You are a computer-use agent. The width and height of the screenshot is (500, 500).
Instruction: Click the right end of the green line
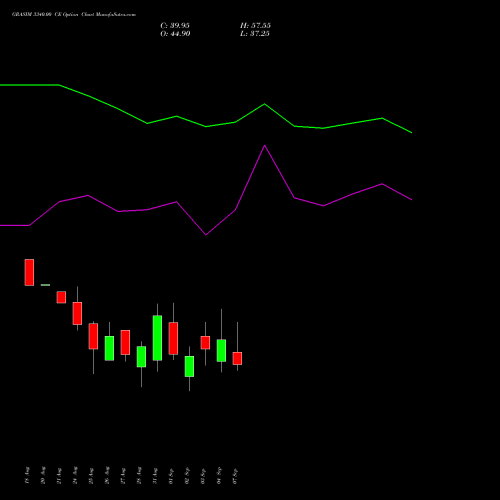[411, 133]
